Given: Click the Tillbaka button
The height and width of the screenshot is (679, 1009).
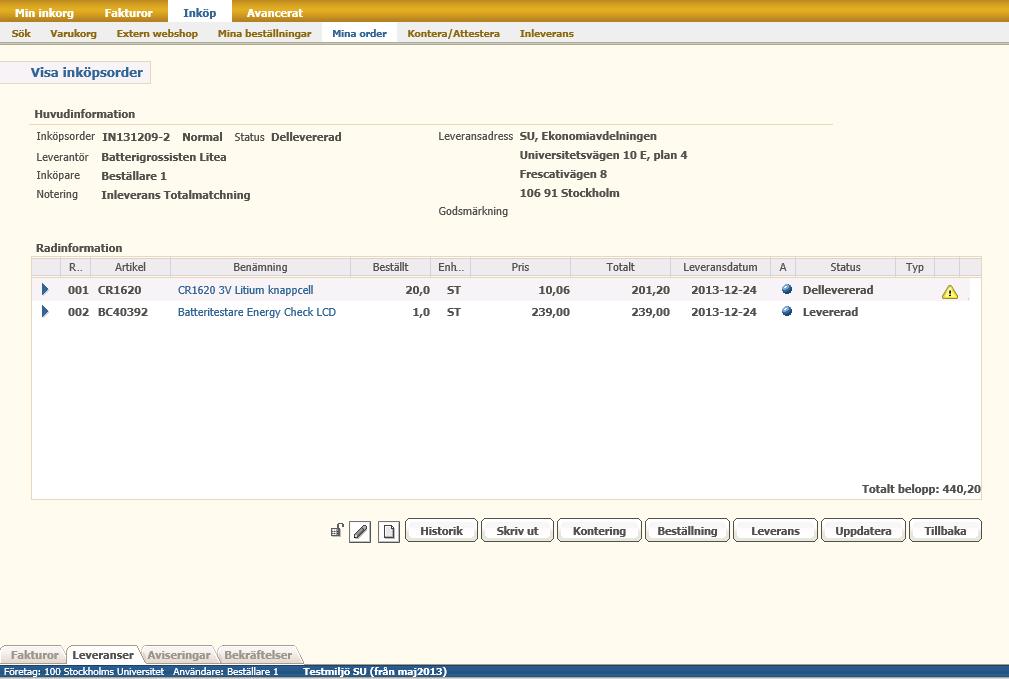Looking at the screenshot, I should (x=945, y=531).
